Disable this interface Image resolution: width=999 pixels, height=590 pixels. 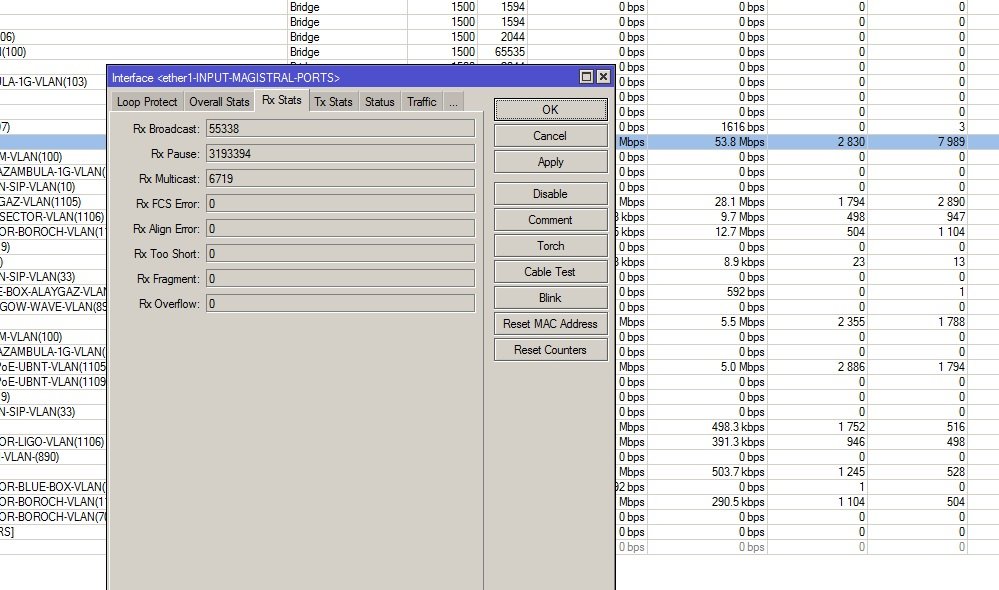(550, 194)
